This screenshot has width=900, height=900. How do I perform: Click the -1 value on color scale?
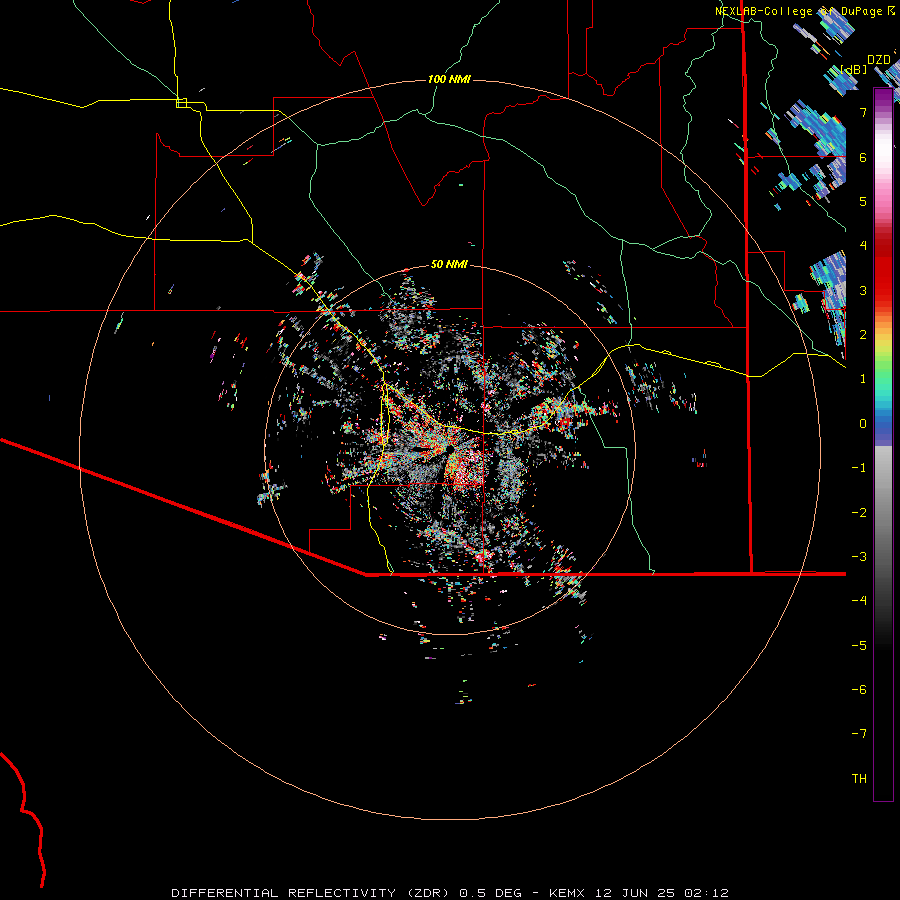[859, 468]
